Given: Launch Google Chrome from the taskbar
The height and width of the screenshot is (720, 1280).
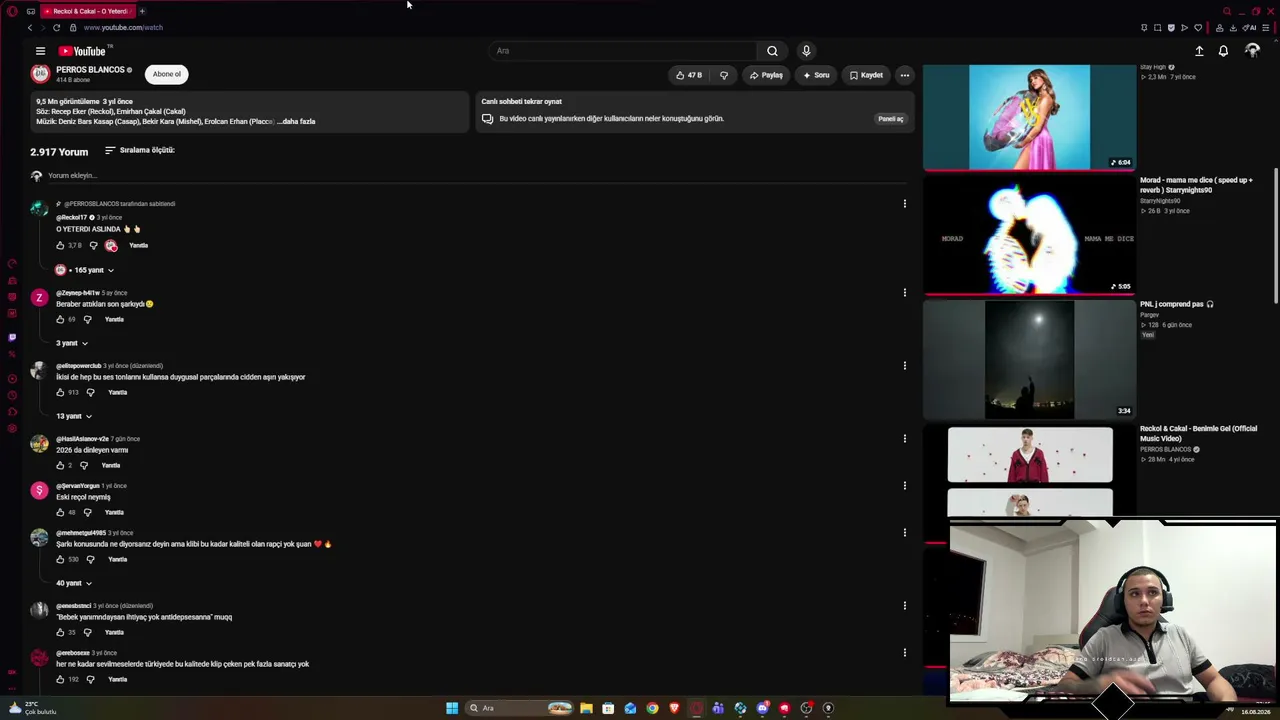Looking at the screenshot, I should (x=652, y=708).
